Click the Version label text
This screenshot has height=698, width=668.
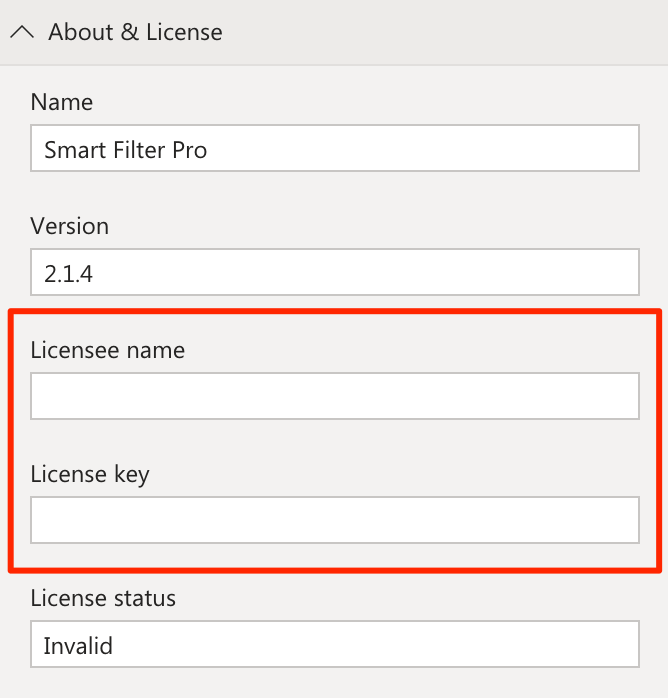pos(69,226)
